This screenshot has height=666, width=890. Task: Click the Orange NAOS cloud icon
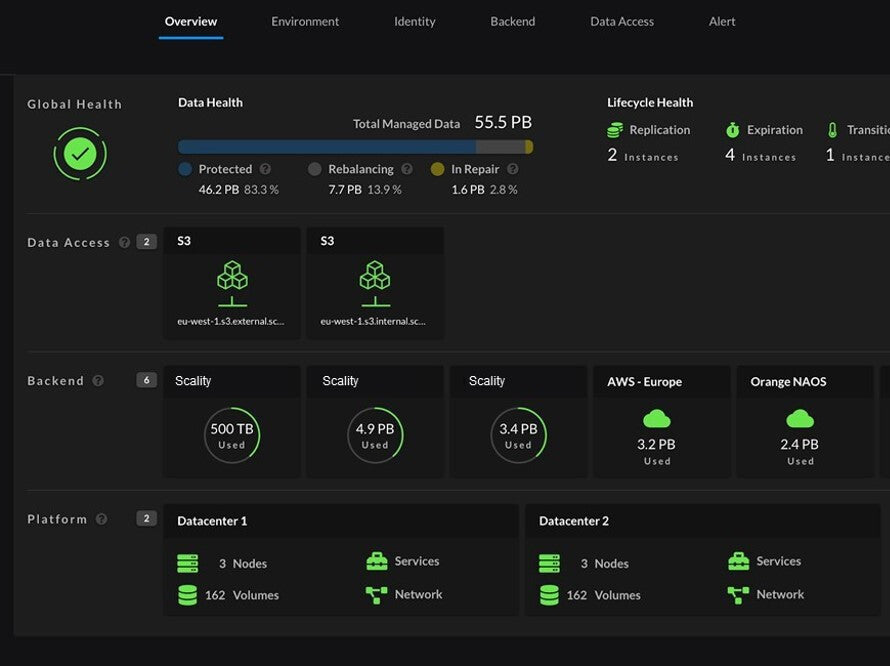(x=800, y=418)
